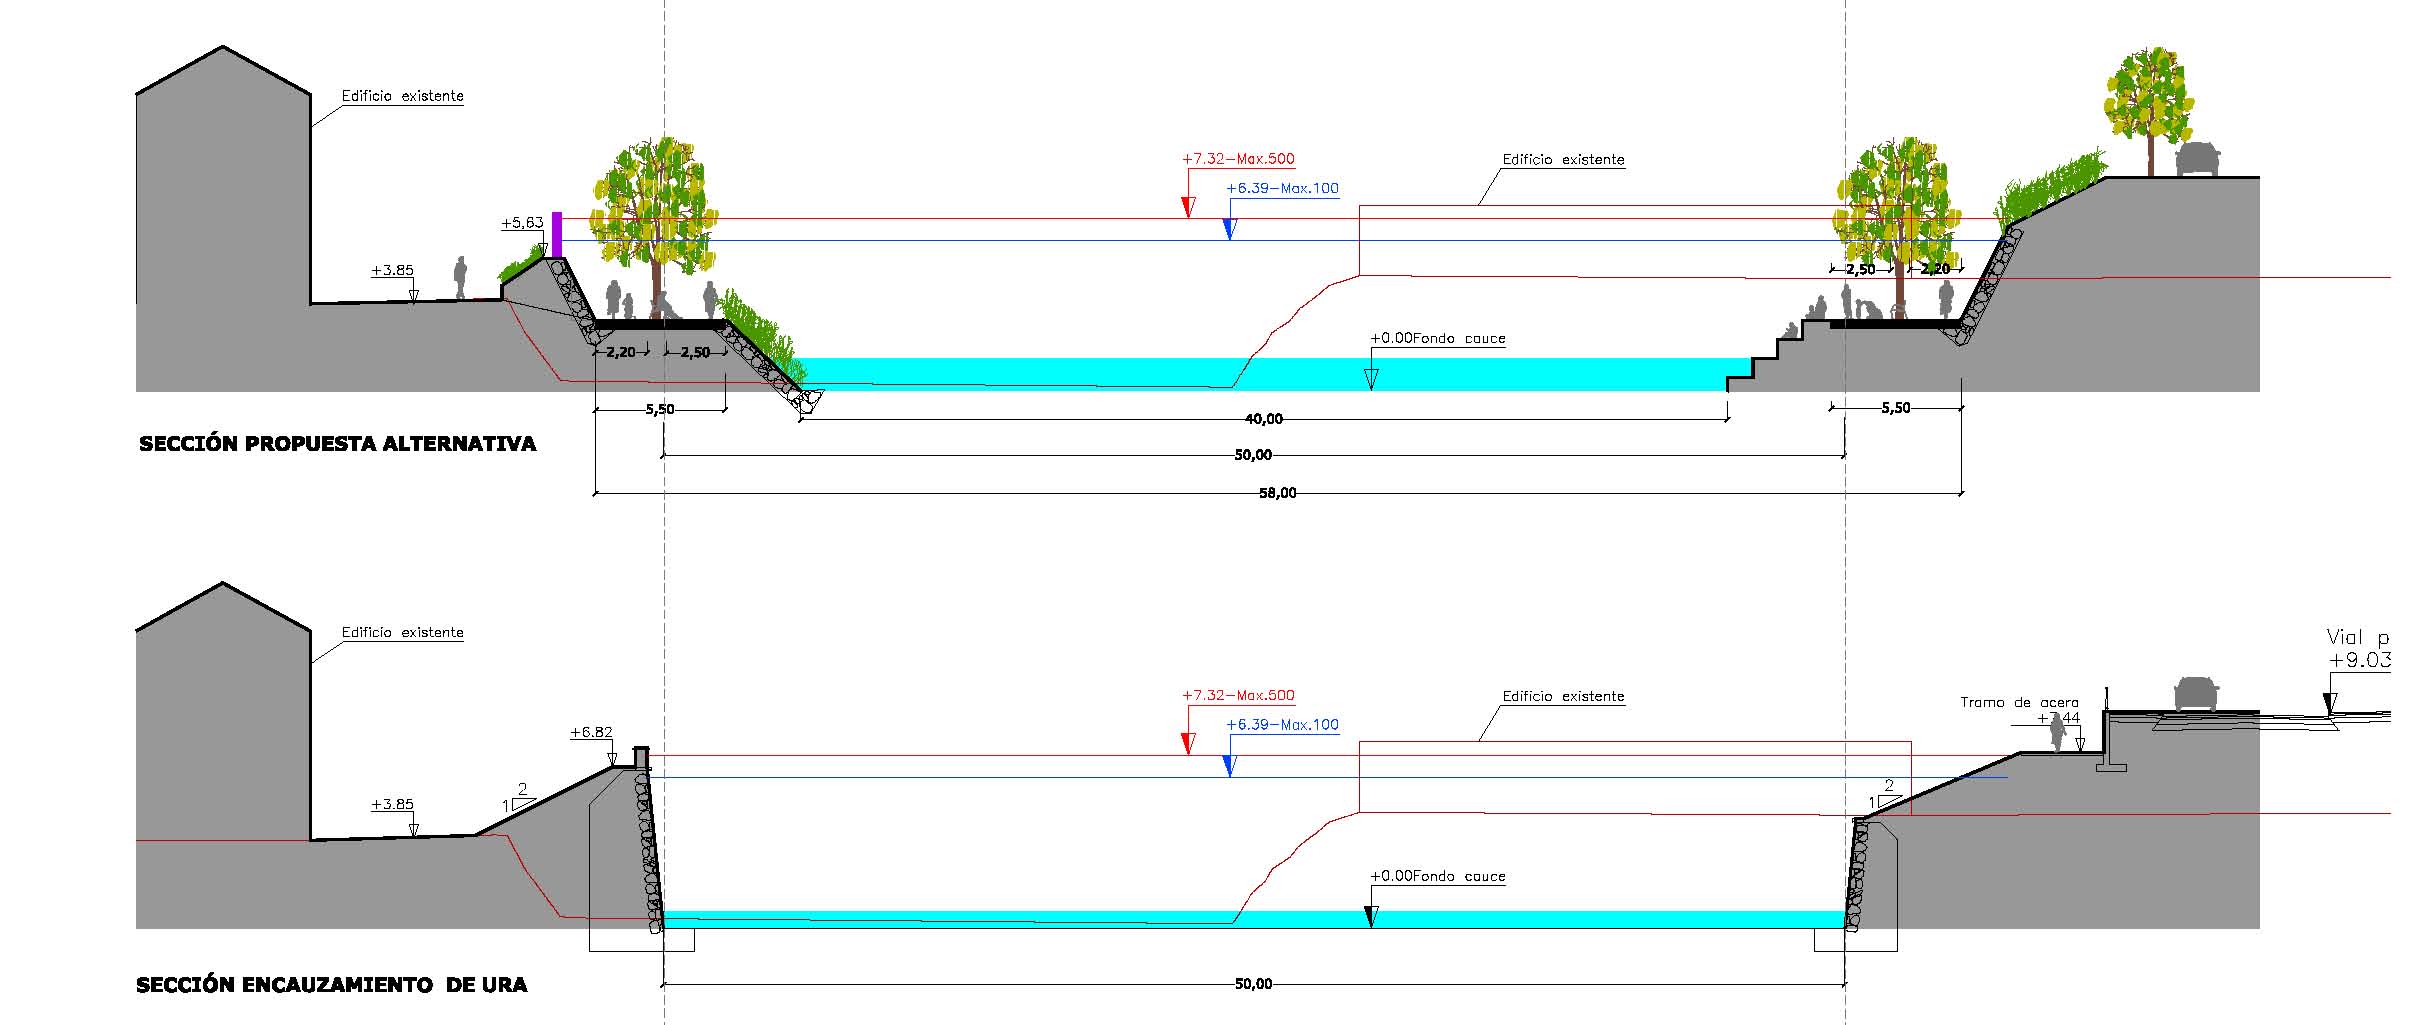Select the blue +6.39 arrow marker, lower section
This screenshot has width=2431, height=1025.
(x=1229, y=765)
